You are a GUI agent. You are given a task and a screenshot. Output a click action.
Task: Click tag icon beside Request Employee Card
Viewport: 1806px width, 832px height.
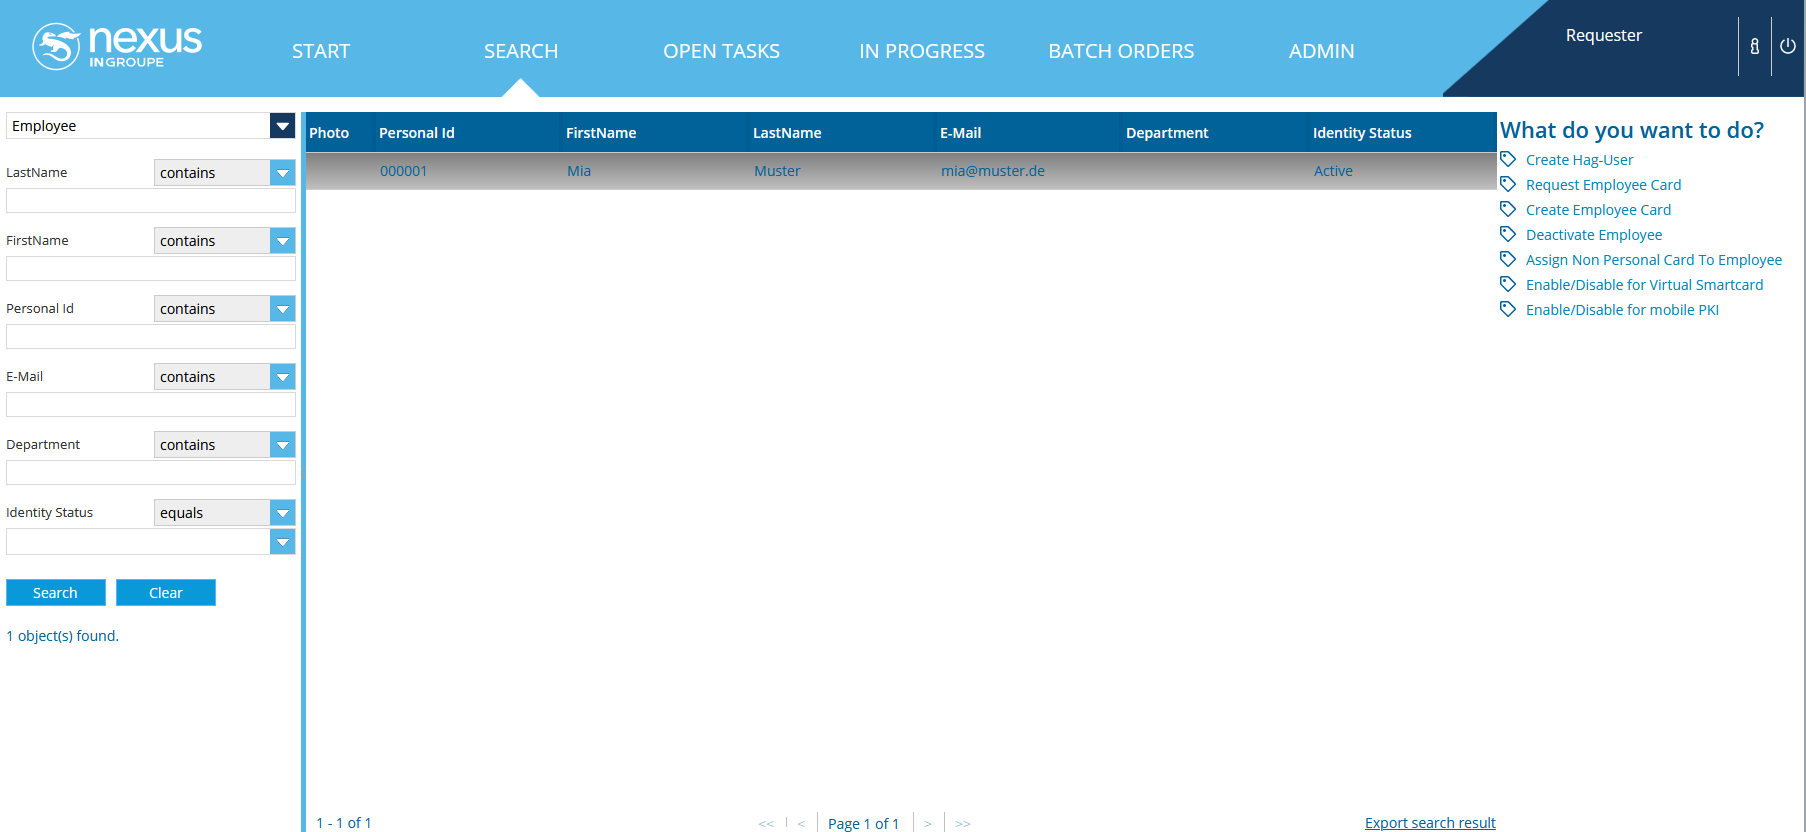(1508, 184)
